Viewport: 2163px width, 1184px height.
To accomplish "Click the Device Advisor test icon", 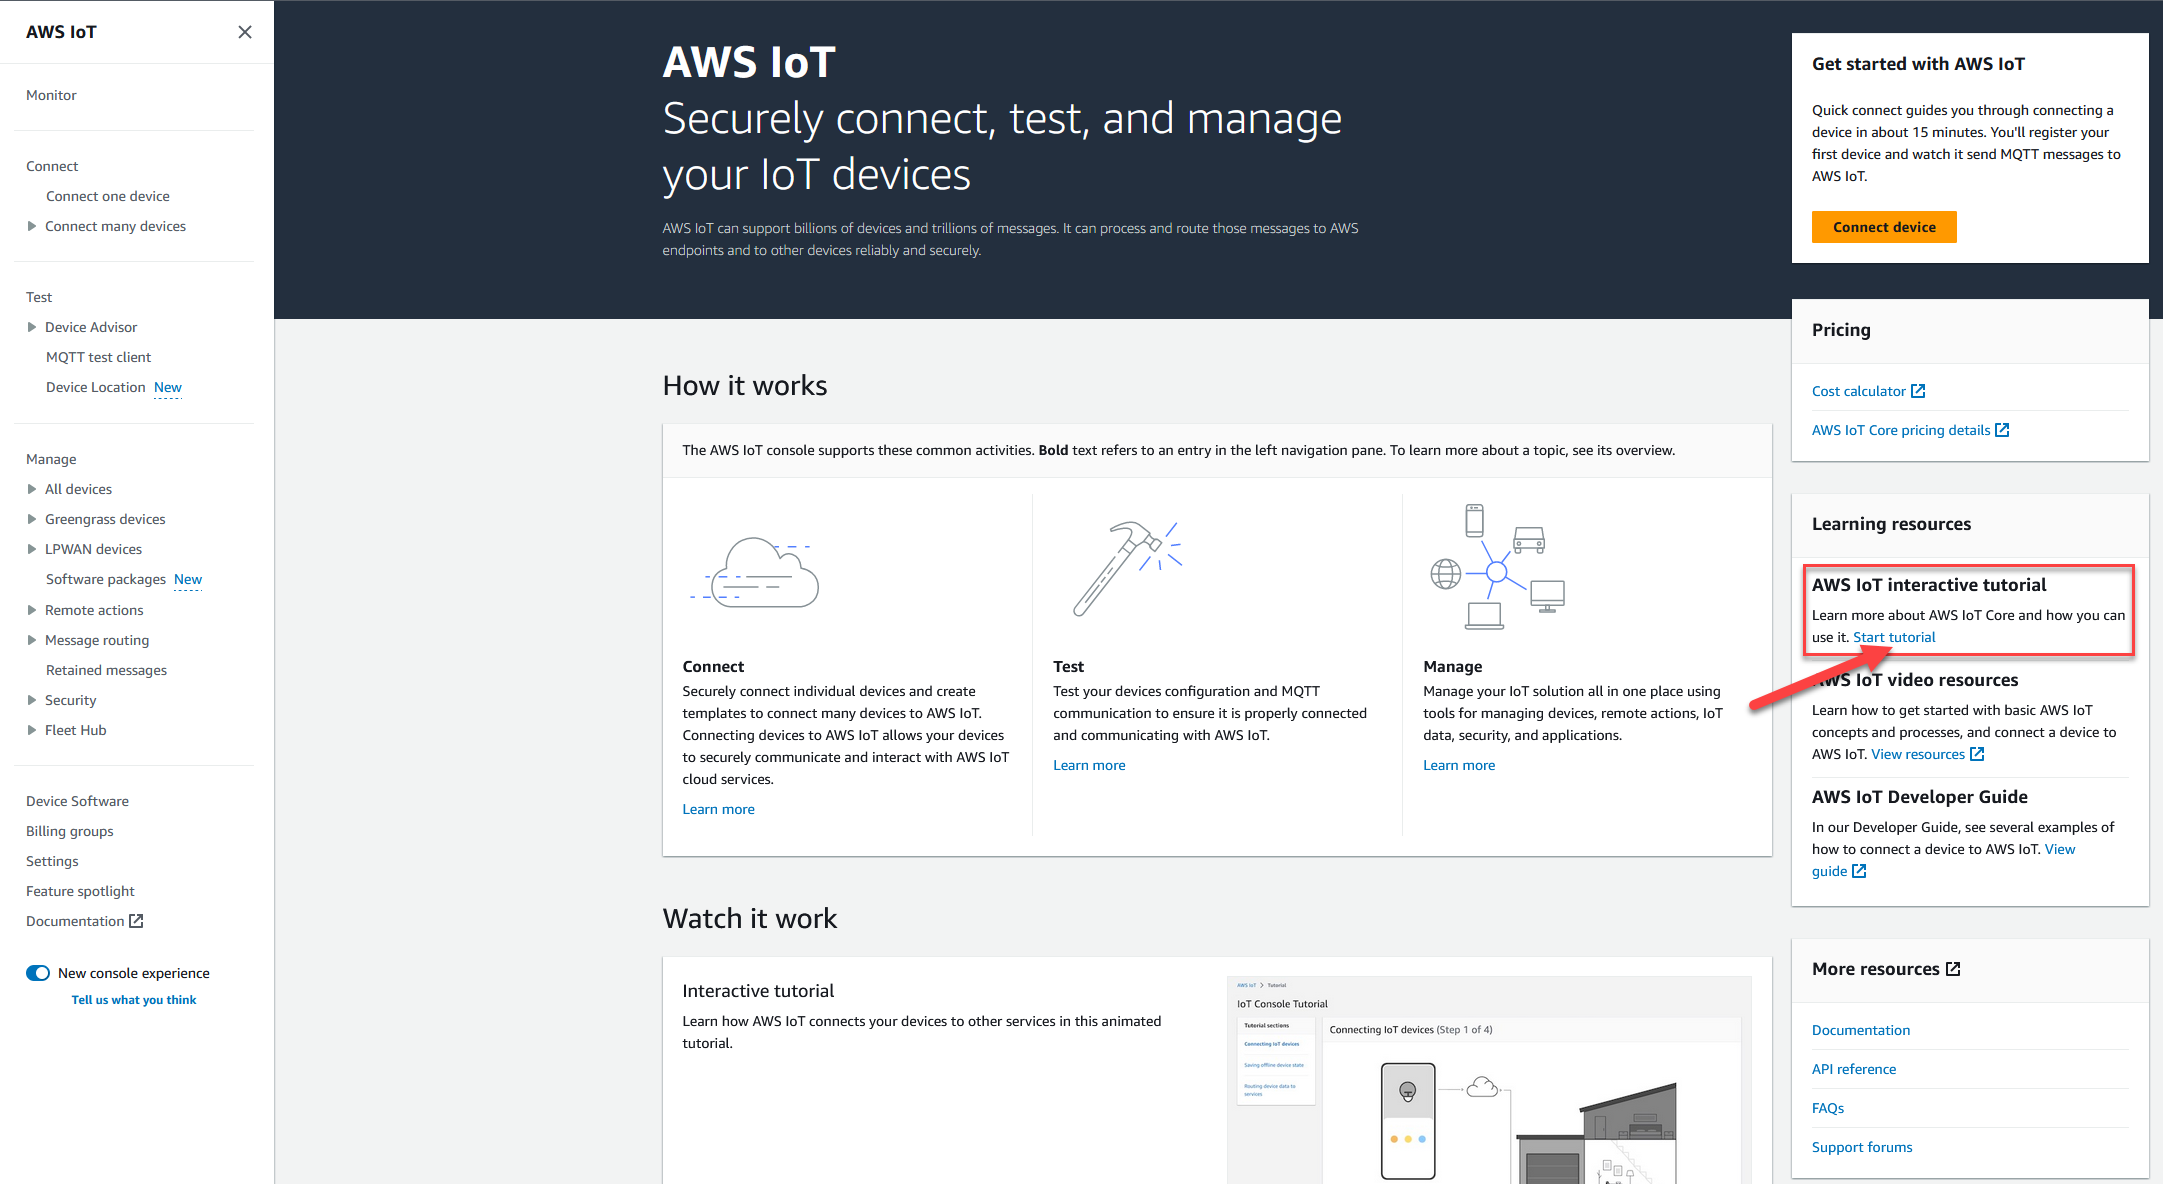I will (31, 327).
